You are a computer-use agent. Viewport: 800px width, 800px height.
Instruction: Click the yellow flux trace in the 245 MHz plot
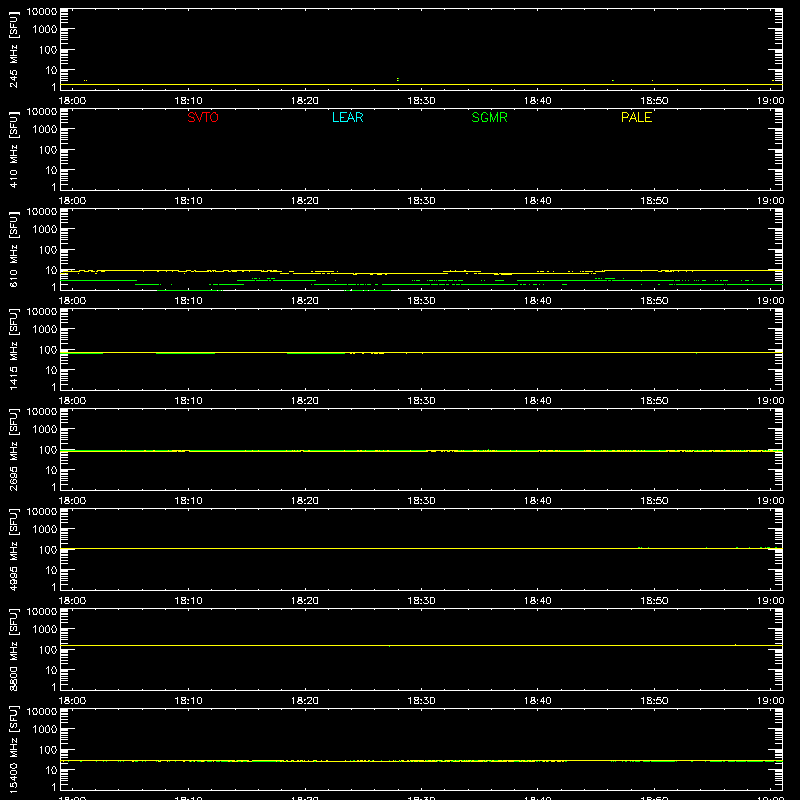[x=421, y=84]
